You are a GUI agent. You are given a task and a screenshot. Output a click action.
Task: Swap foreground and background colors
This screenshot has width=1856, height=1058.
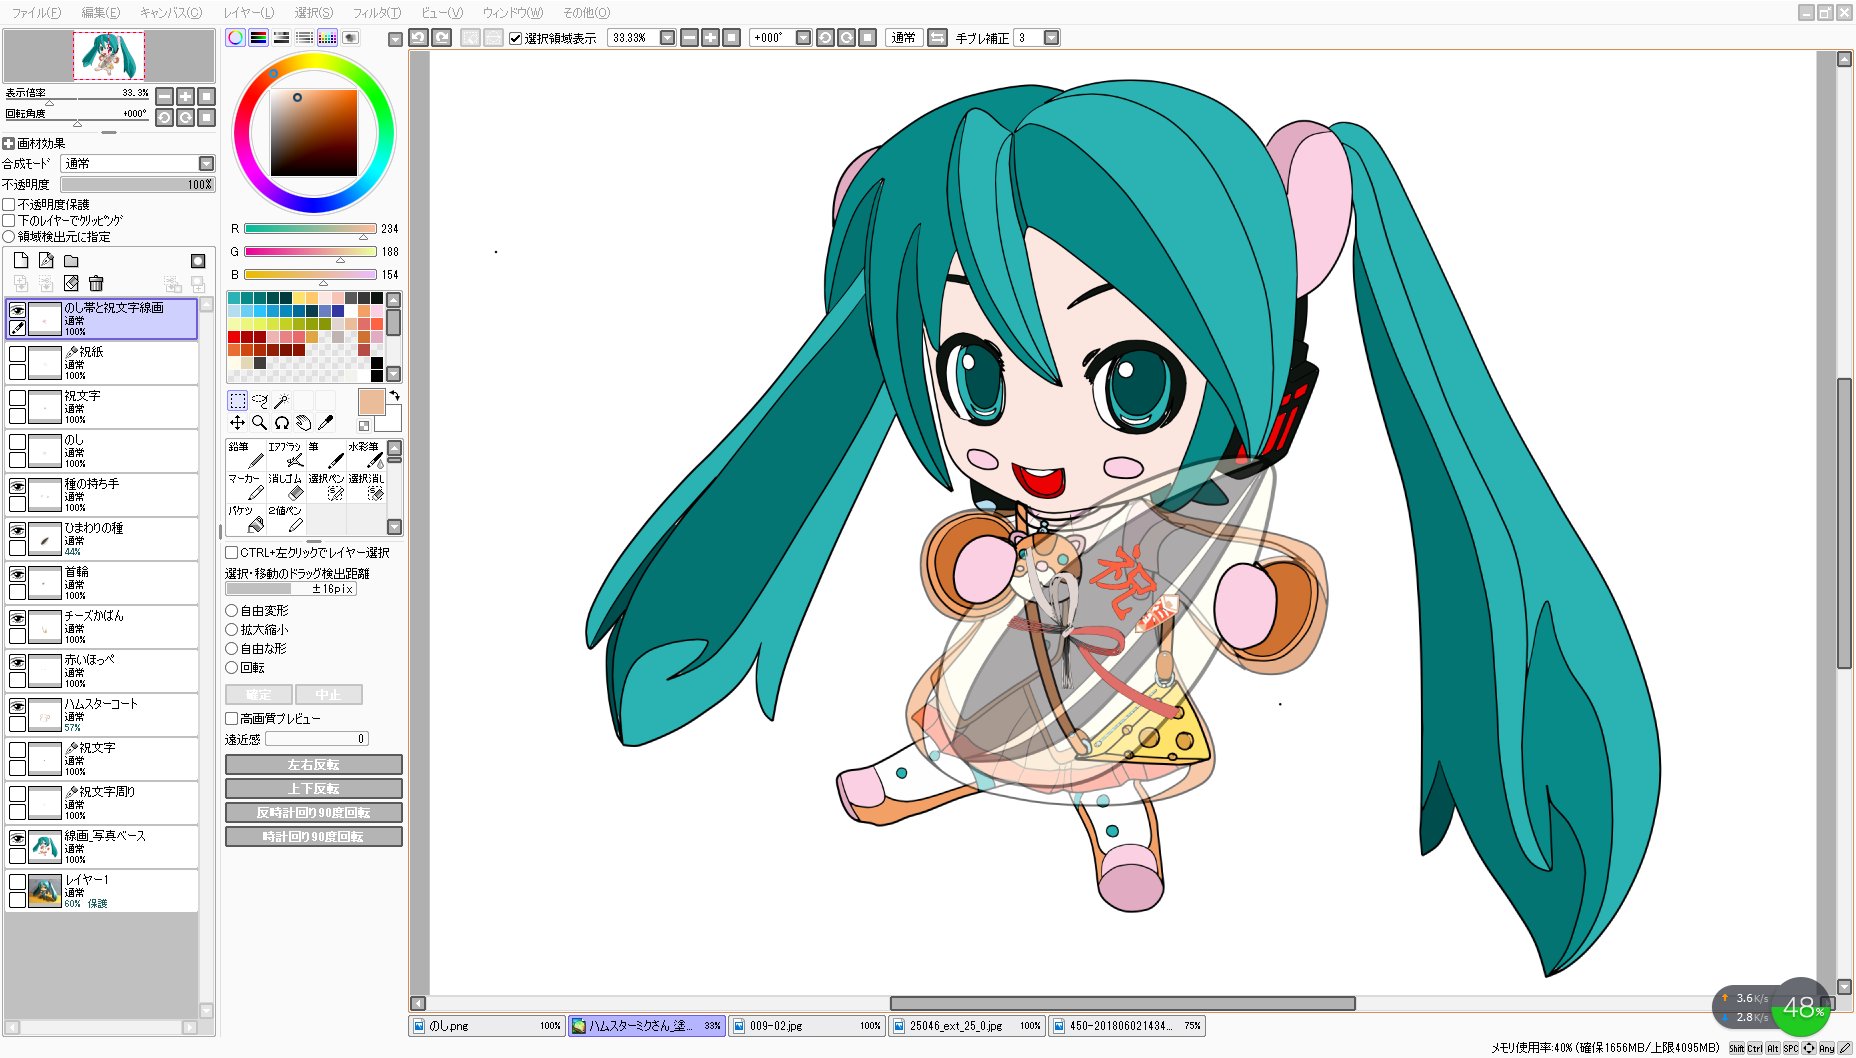coord(395,396)
